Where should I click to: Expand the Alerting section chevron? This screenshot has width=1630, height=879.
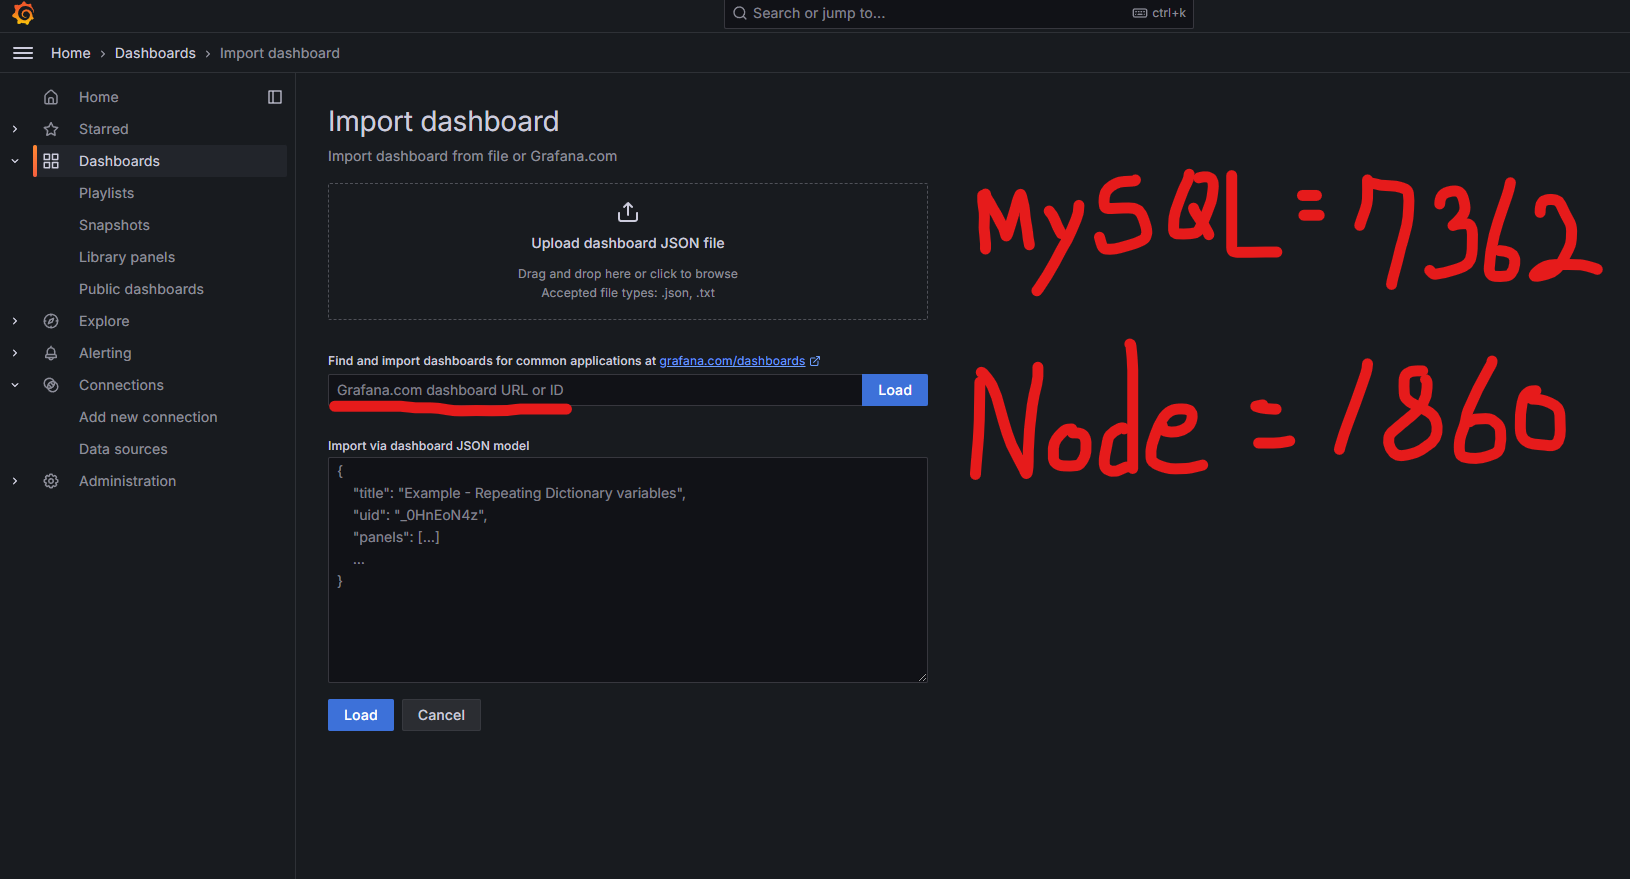[x=15, y=353]
